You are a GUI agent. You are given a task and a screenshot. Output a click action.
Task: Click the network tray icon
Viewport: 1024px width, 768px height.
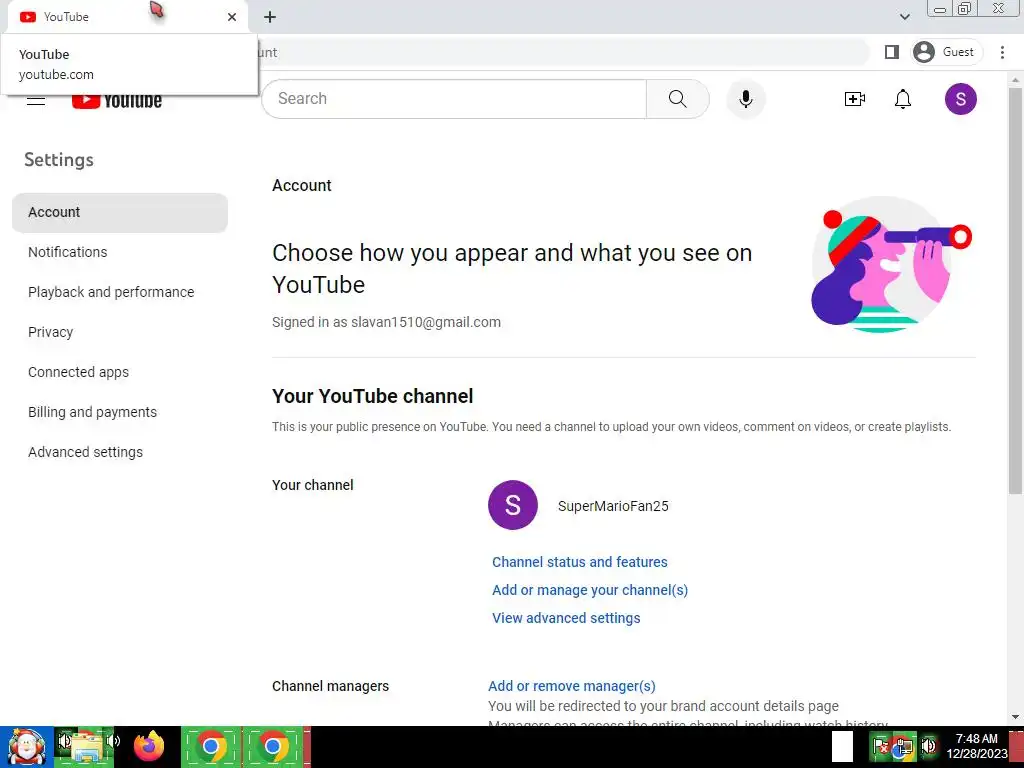tap(903, 746)
